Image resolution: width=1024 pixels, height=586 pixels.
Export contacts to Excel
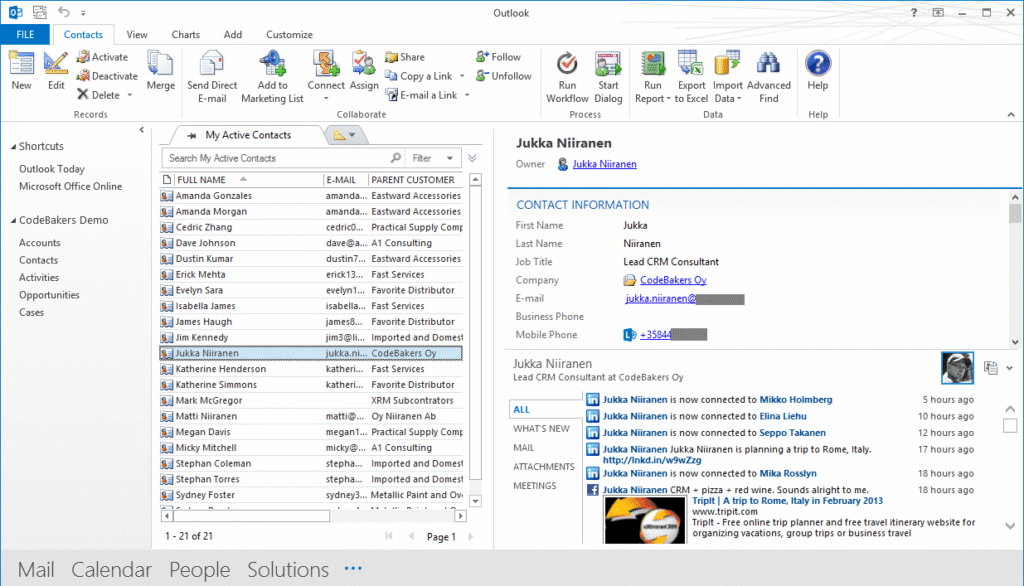point(691,77)
